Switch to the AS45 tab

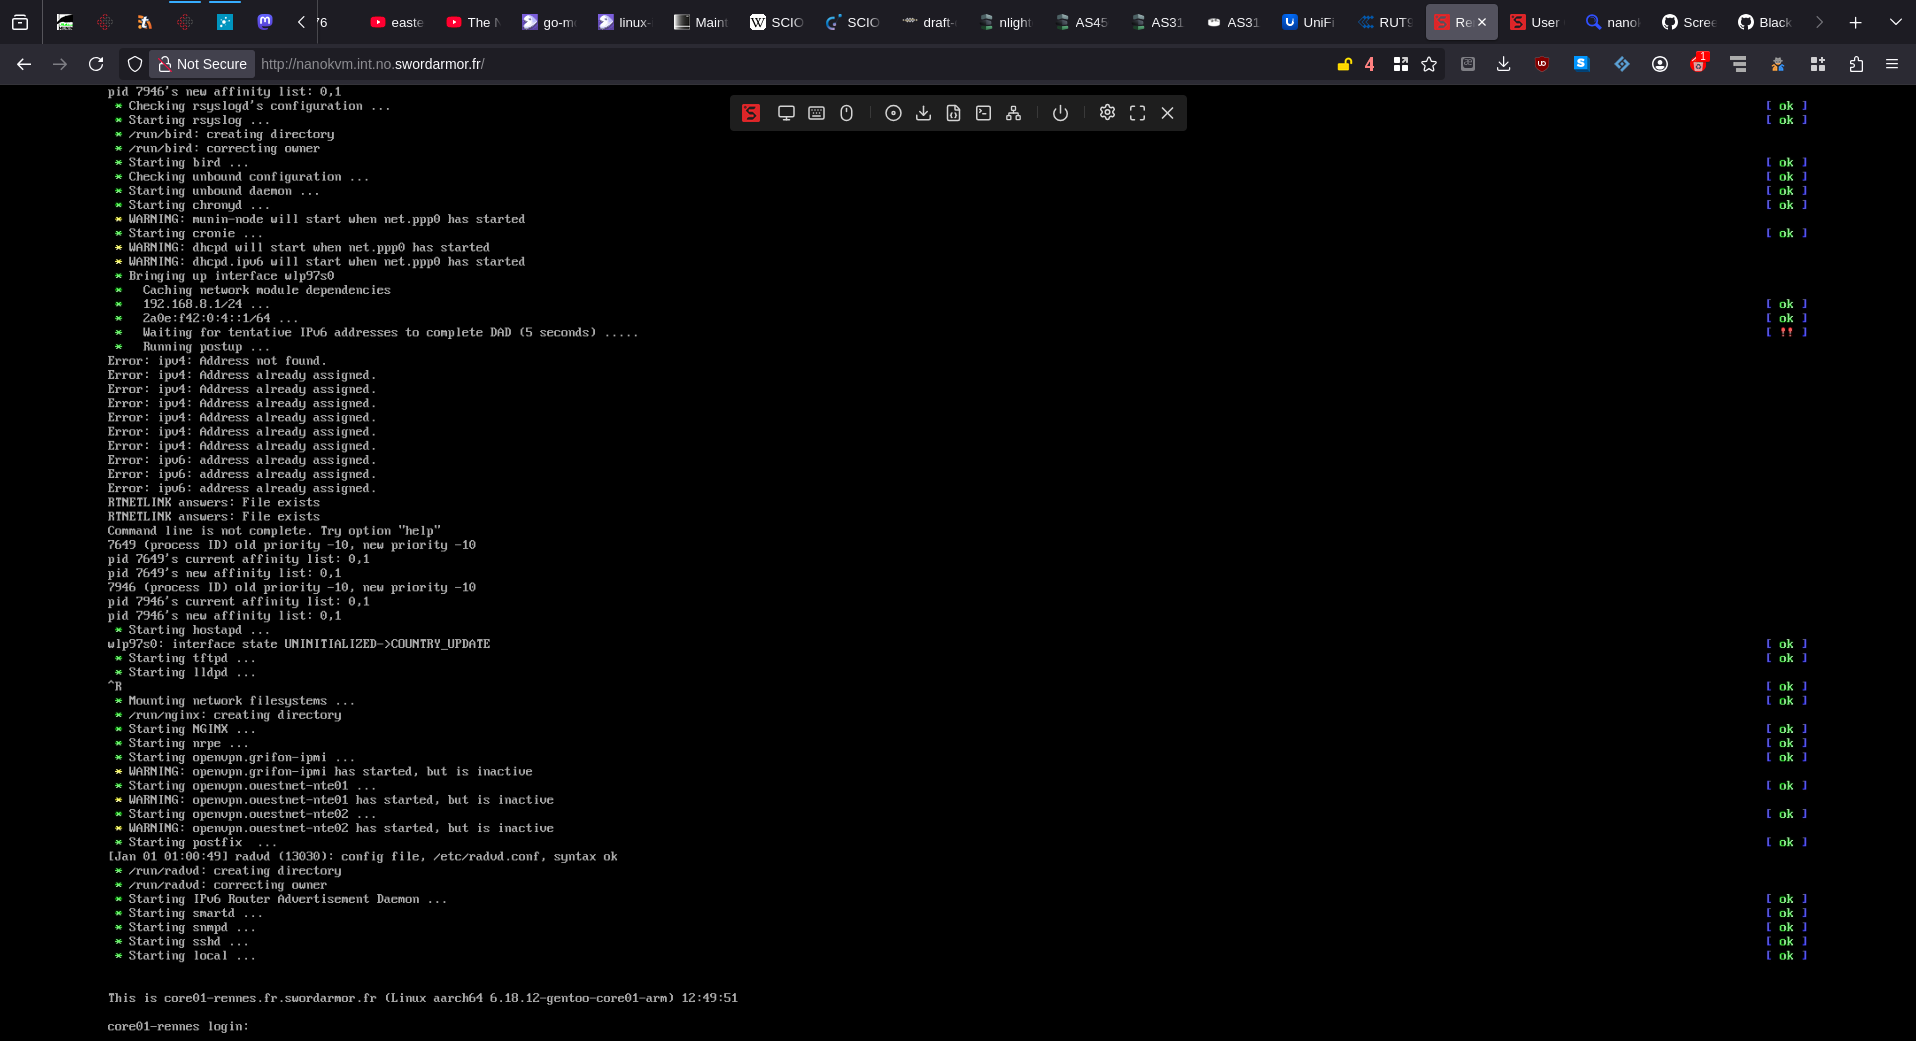[x=1081, y=21]
